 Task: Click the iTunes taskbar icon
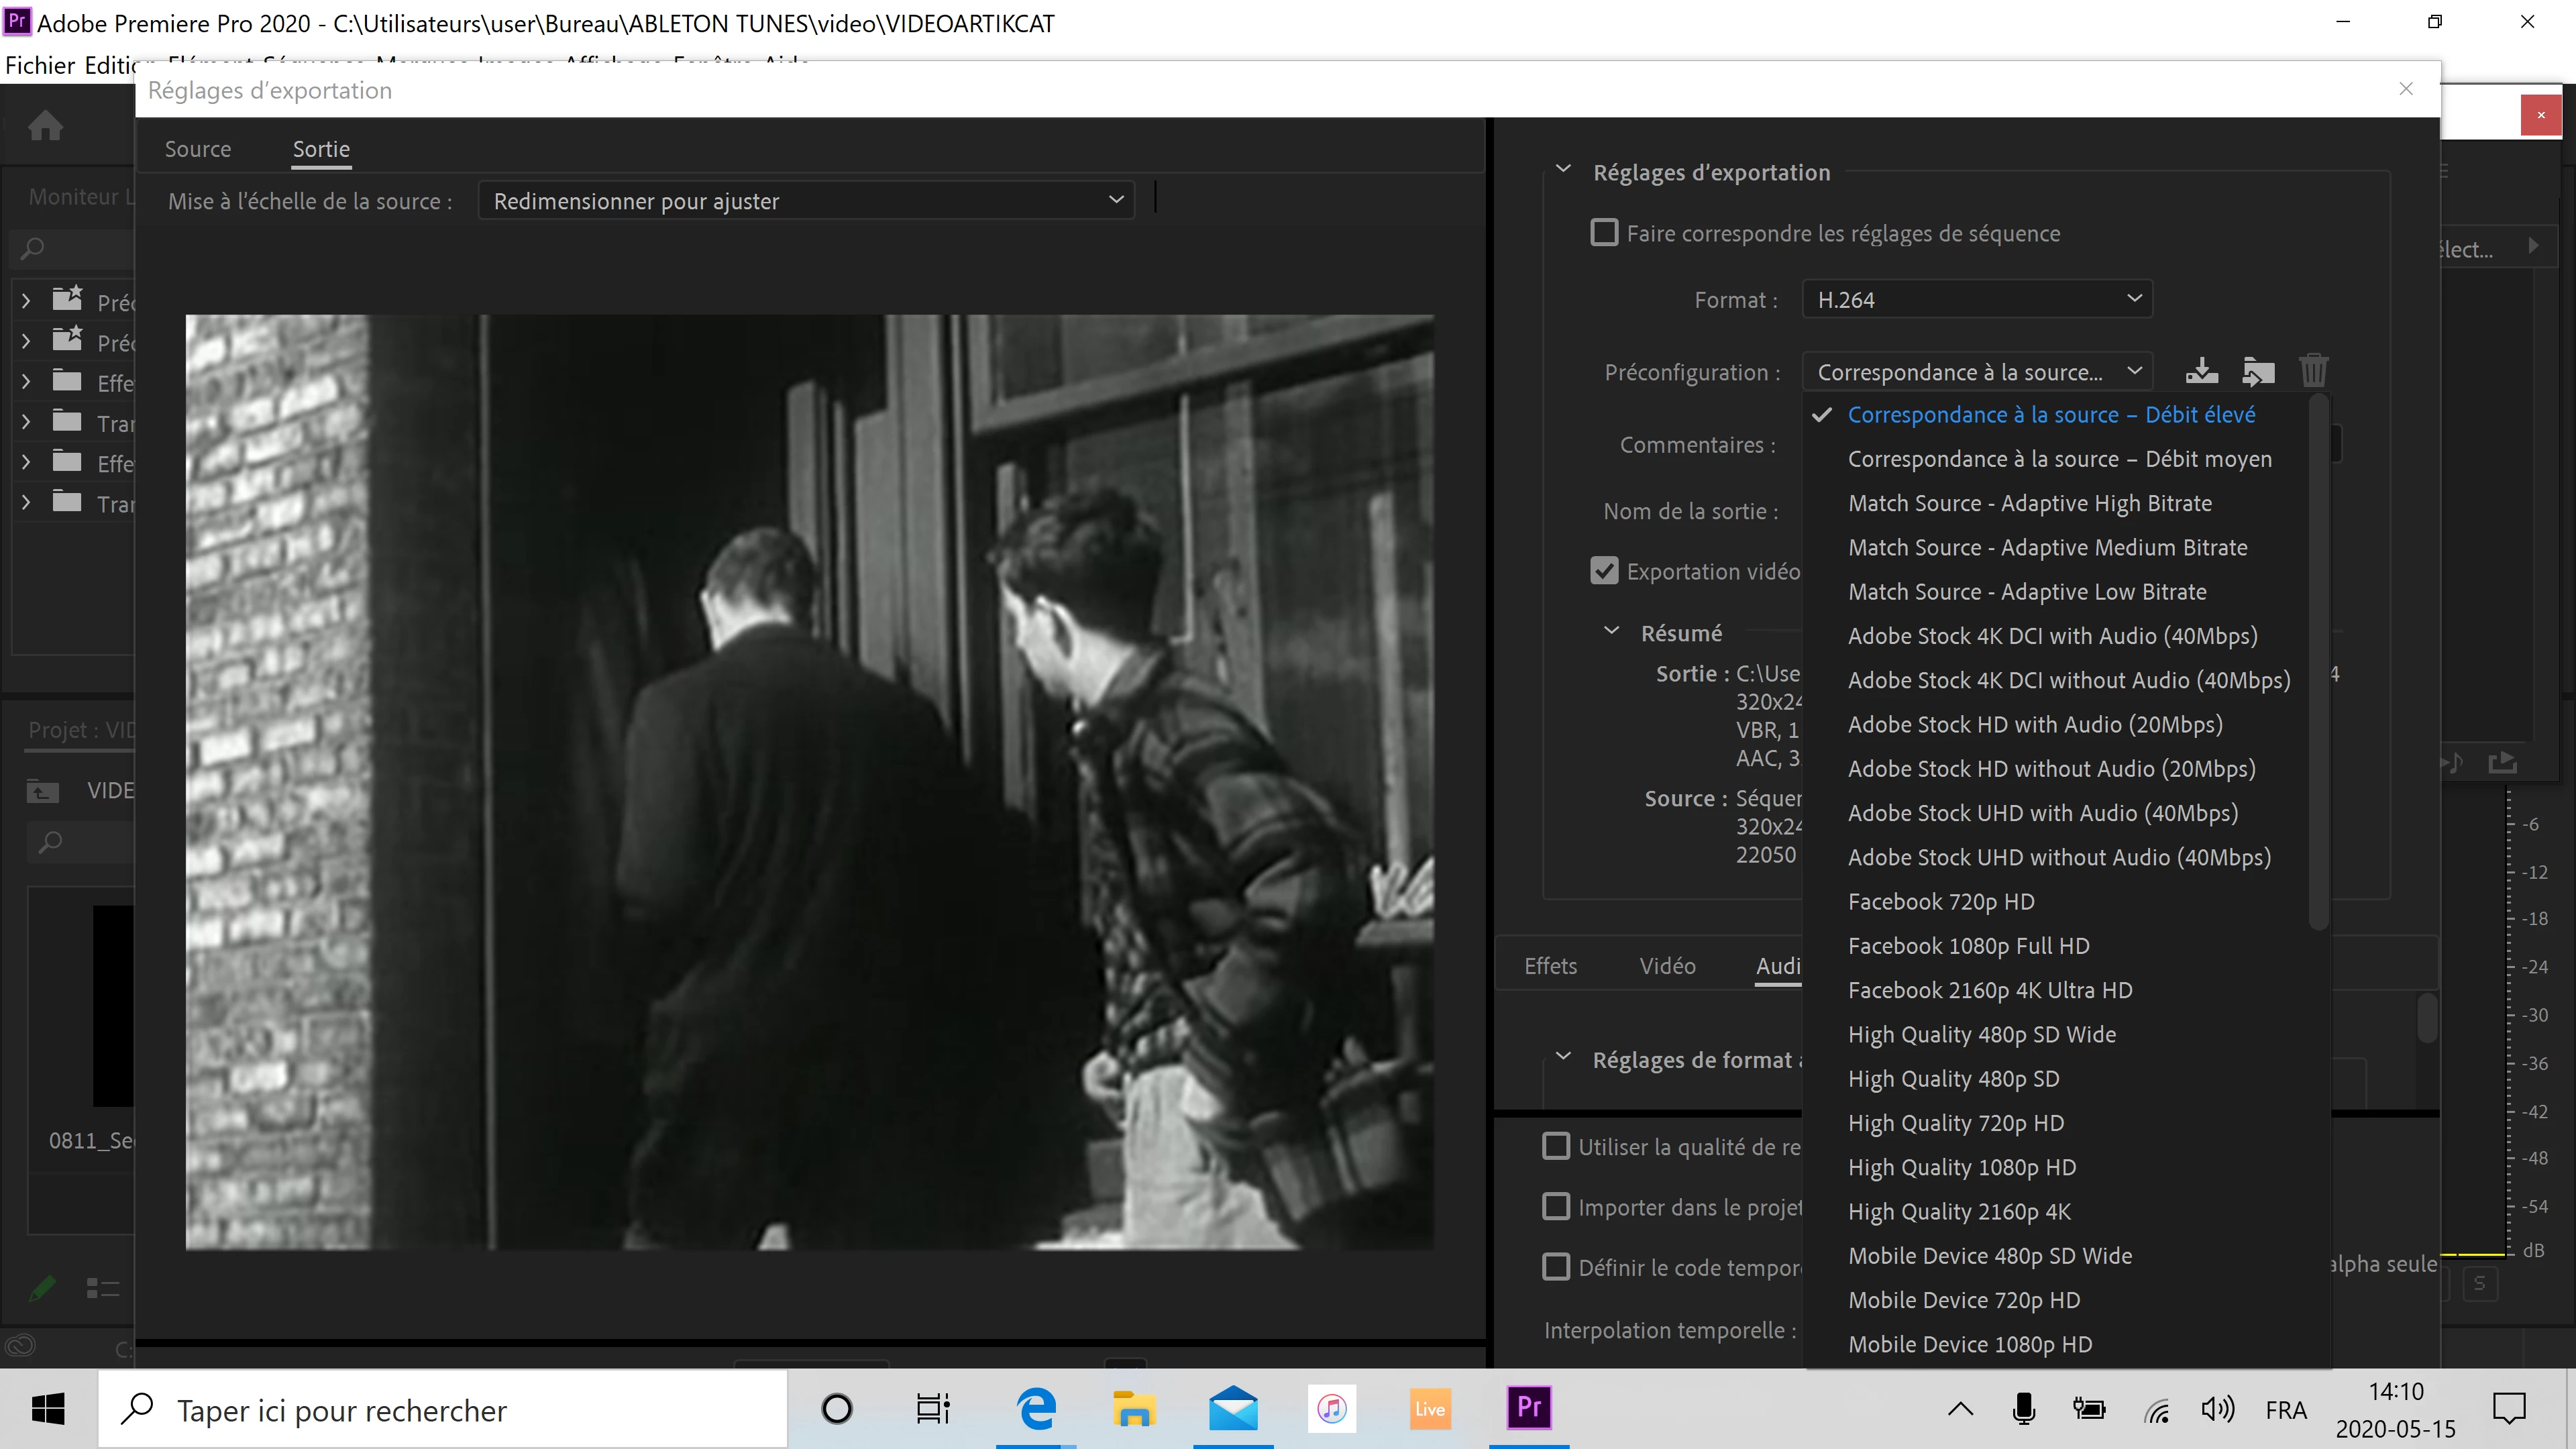[1331, 1409]
